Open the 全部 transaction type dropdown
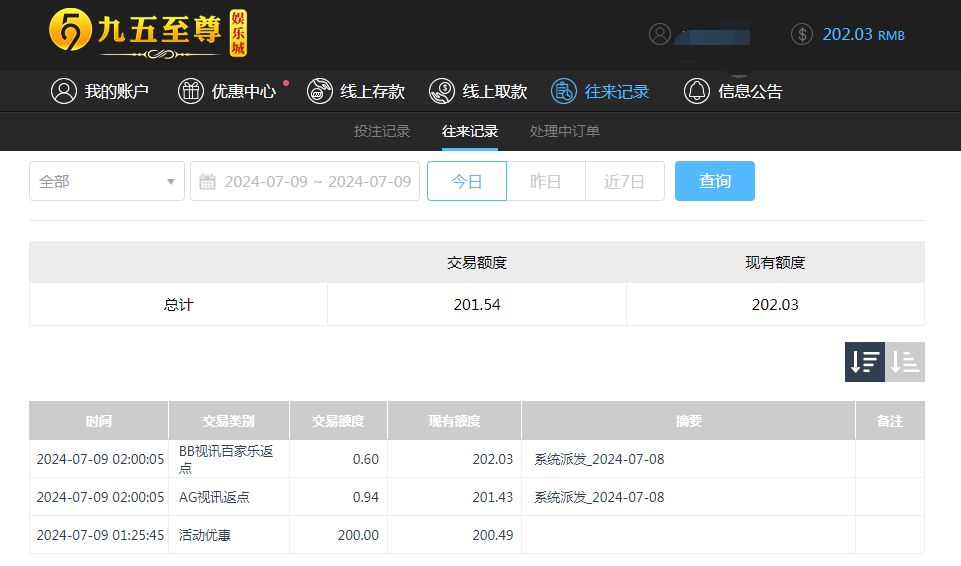The image size is (961, 566). point(107,181)
